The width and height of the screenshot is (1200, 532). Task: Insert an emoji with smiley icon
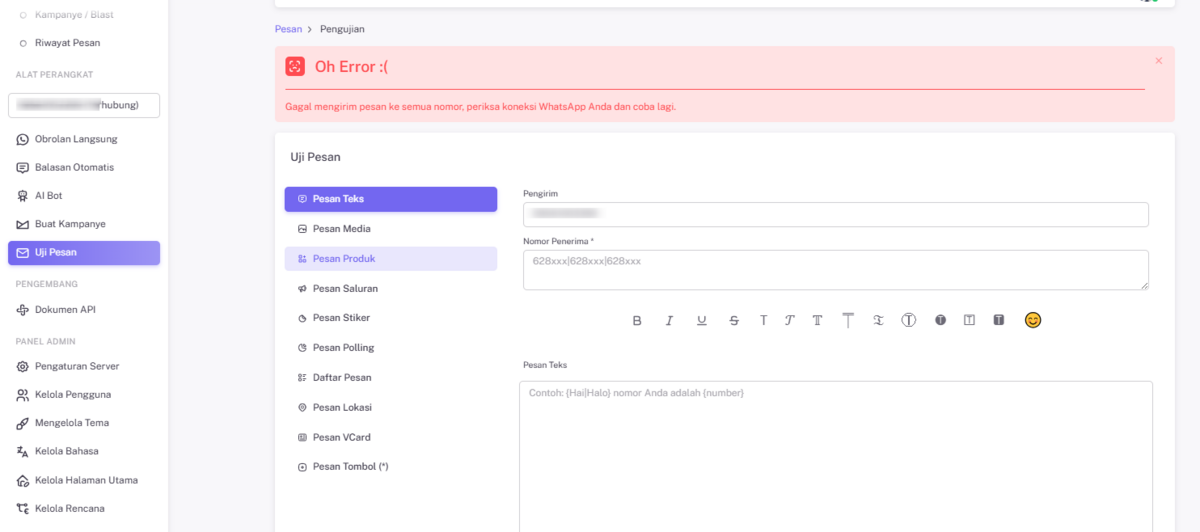pyautogui.click(x=1033, y=320)
